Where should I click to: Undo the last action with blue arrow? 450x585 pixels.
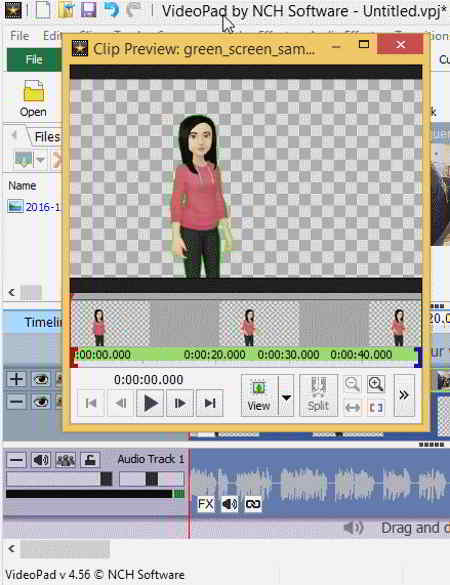tap(111, 10)
